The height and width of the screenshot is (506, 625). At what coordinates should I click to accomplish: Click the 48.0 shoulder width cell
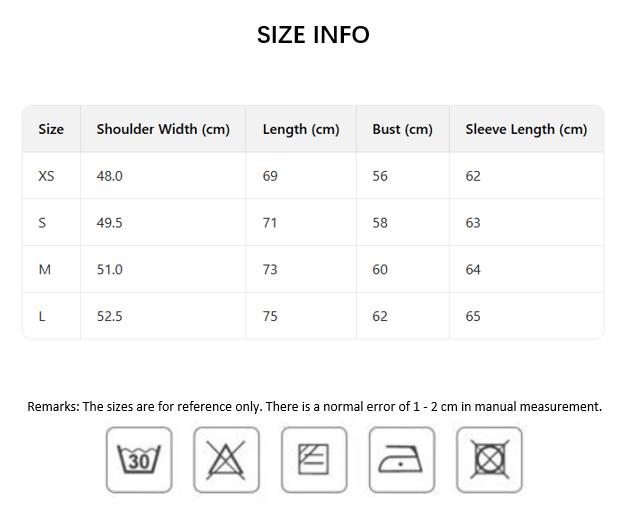click(x=109, y=176)
